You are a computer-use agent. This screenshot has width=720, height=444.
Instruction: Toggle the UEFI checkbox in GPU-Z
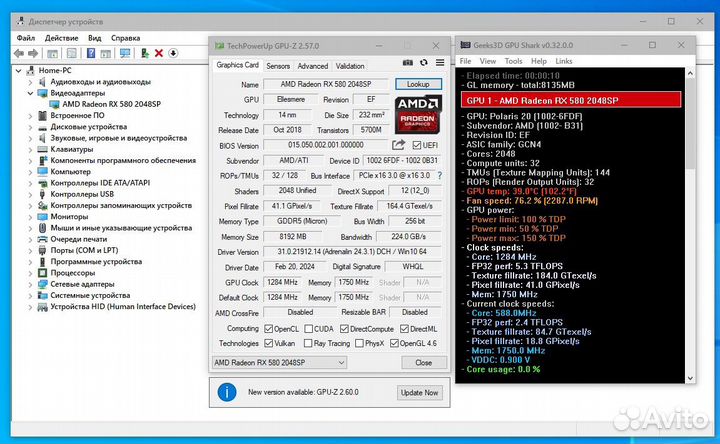[417, 145]
